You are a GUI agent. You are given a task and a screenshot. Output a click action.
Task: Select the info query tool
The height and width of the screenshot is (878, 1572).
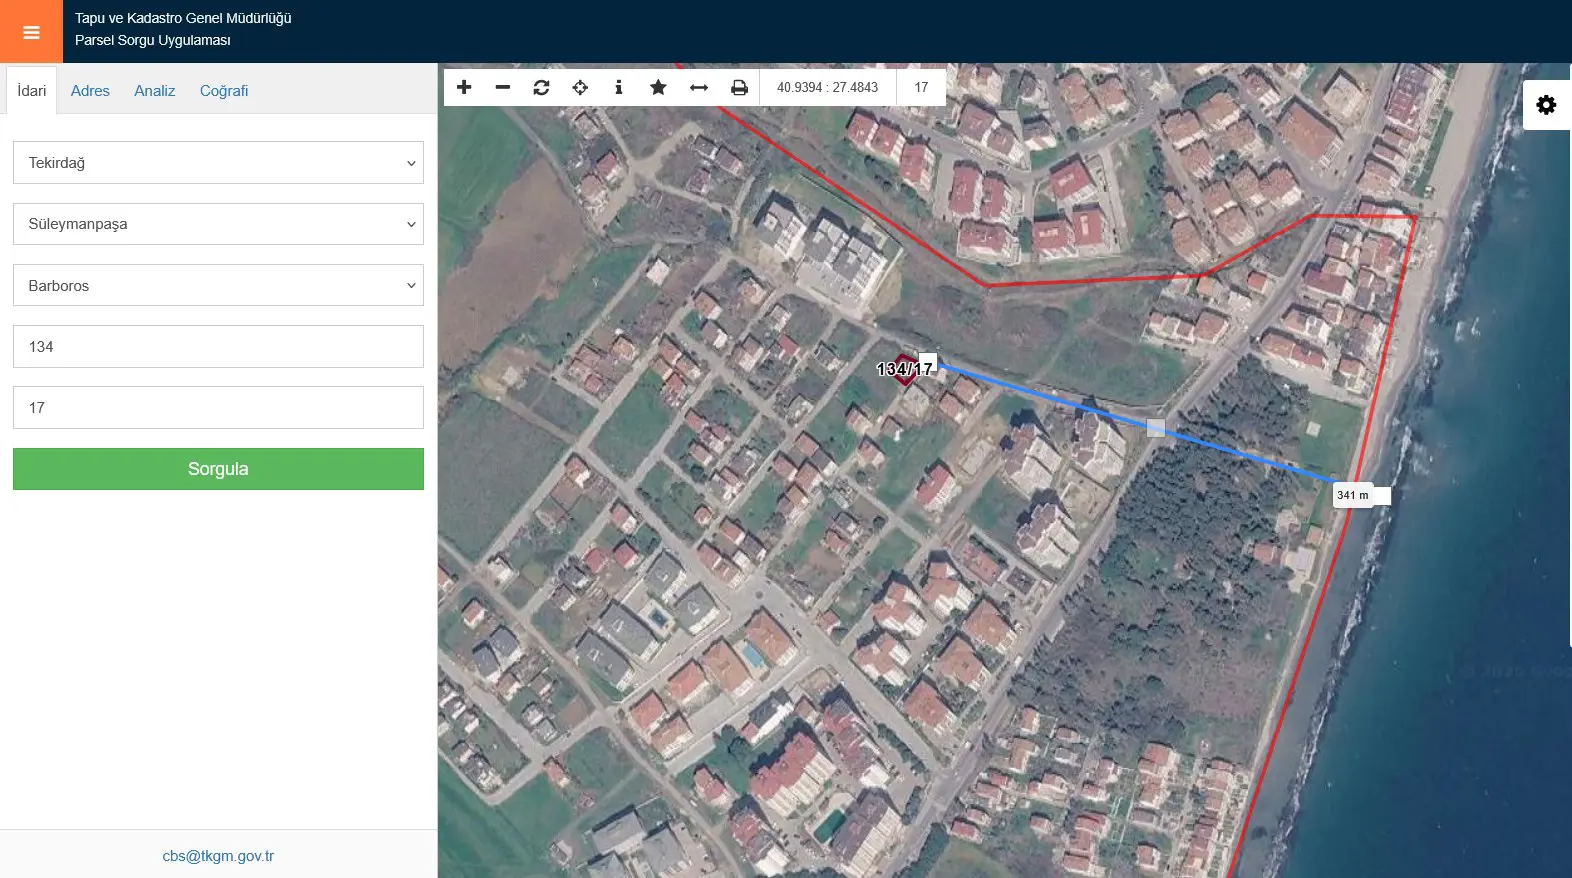point(619,87)
